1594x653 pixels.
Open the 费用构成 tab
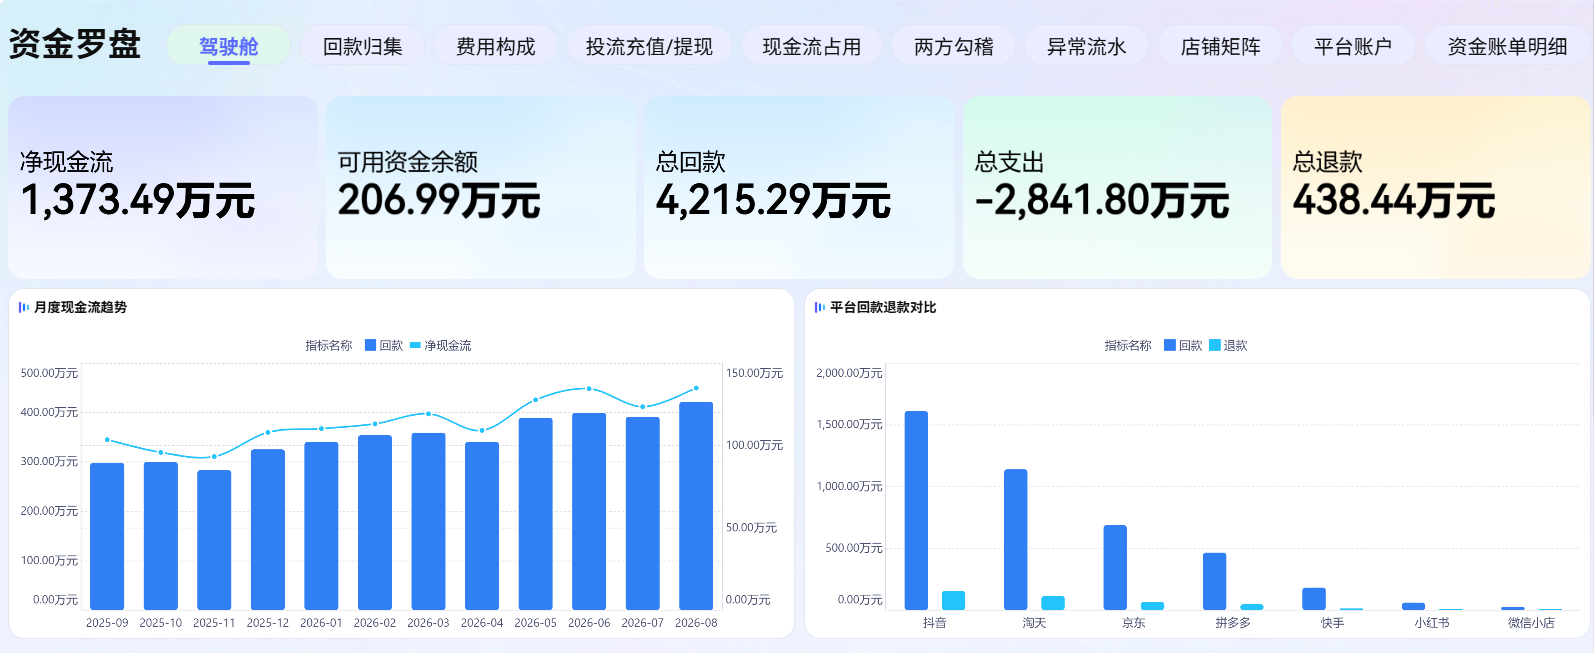pos(496,46)
